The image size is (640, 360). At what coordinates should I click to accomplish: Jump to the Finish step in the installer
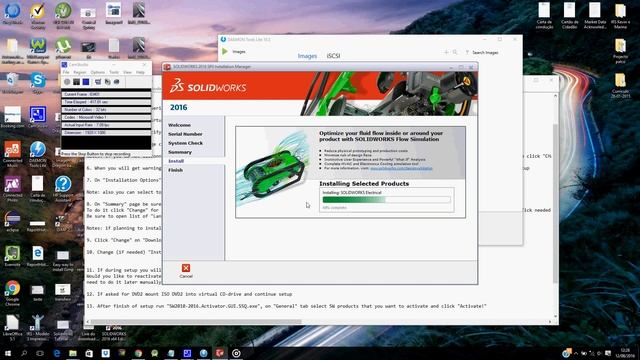pos(176,170)
